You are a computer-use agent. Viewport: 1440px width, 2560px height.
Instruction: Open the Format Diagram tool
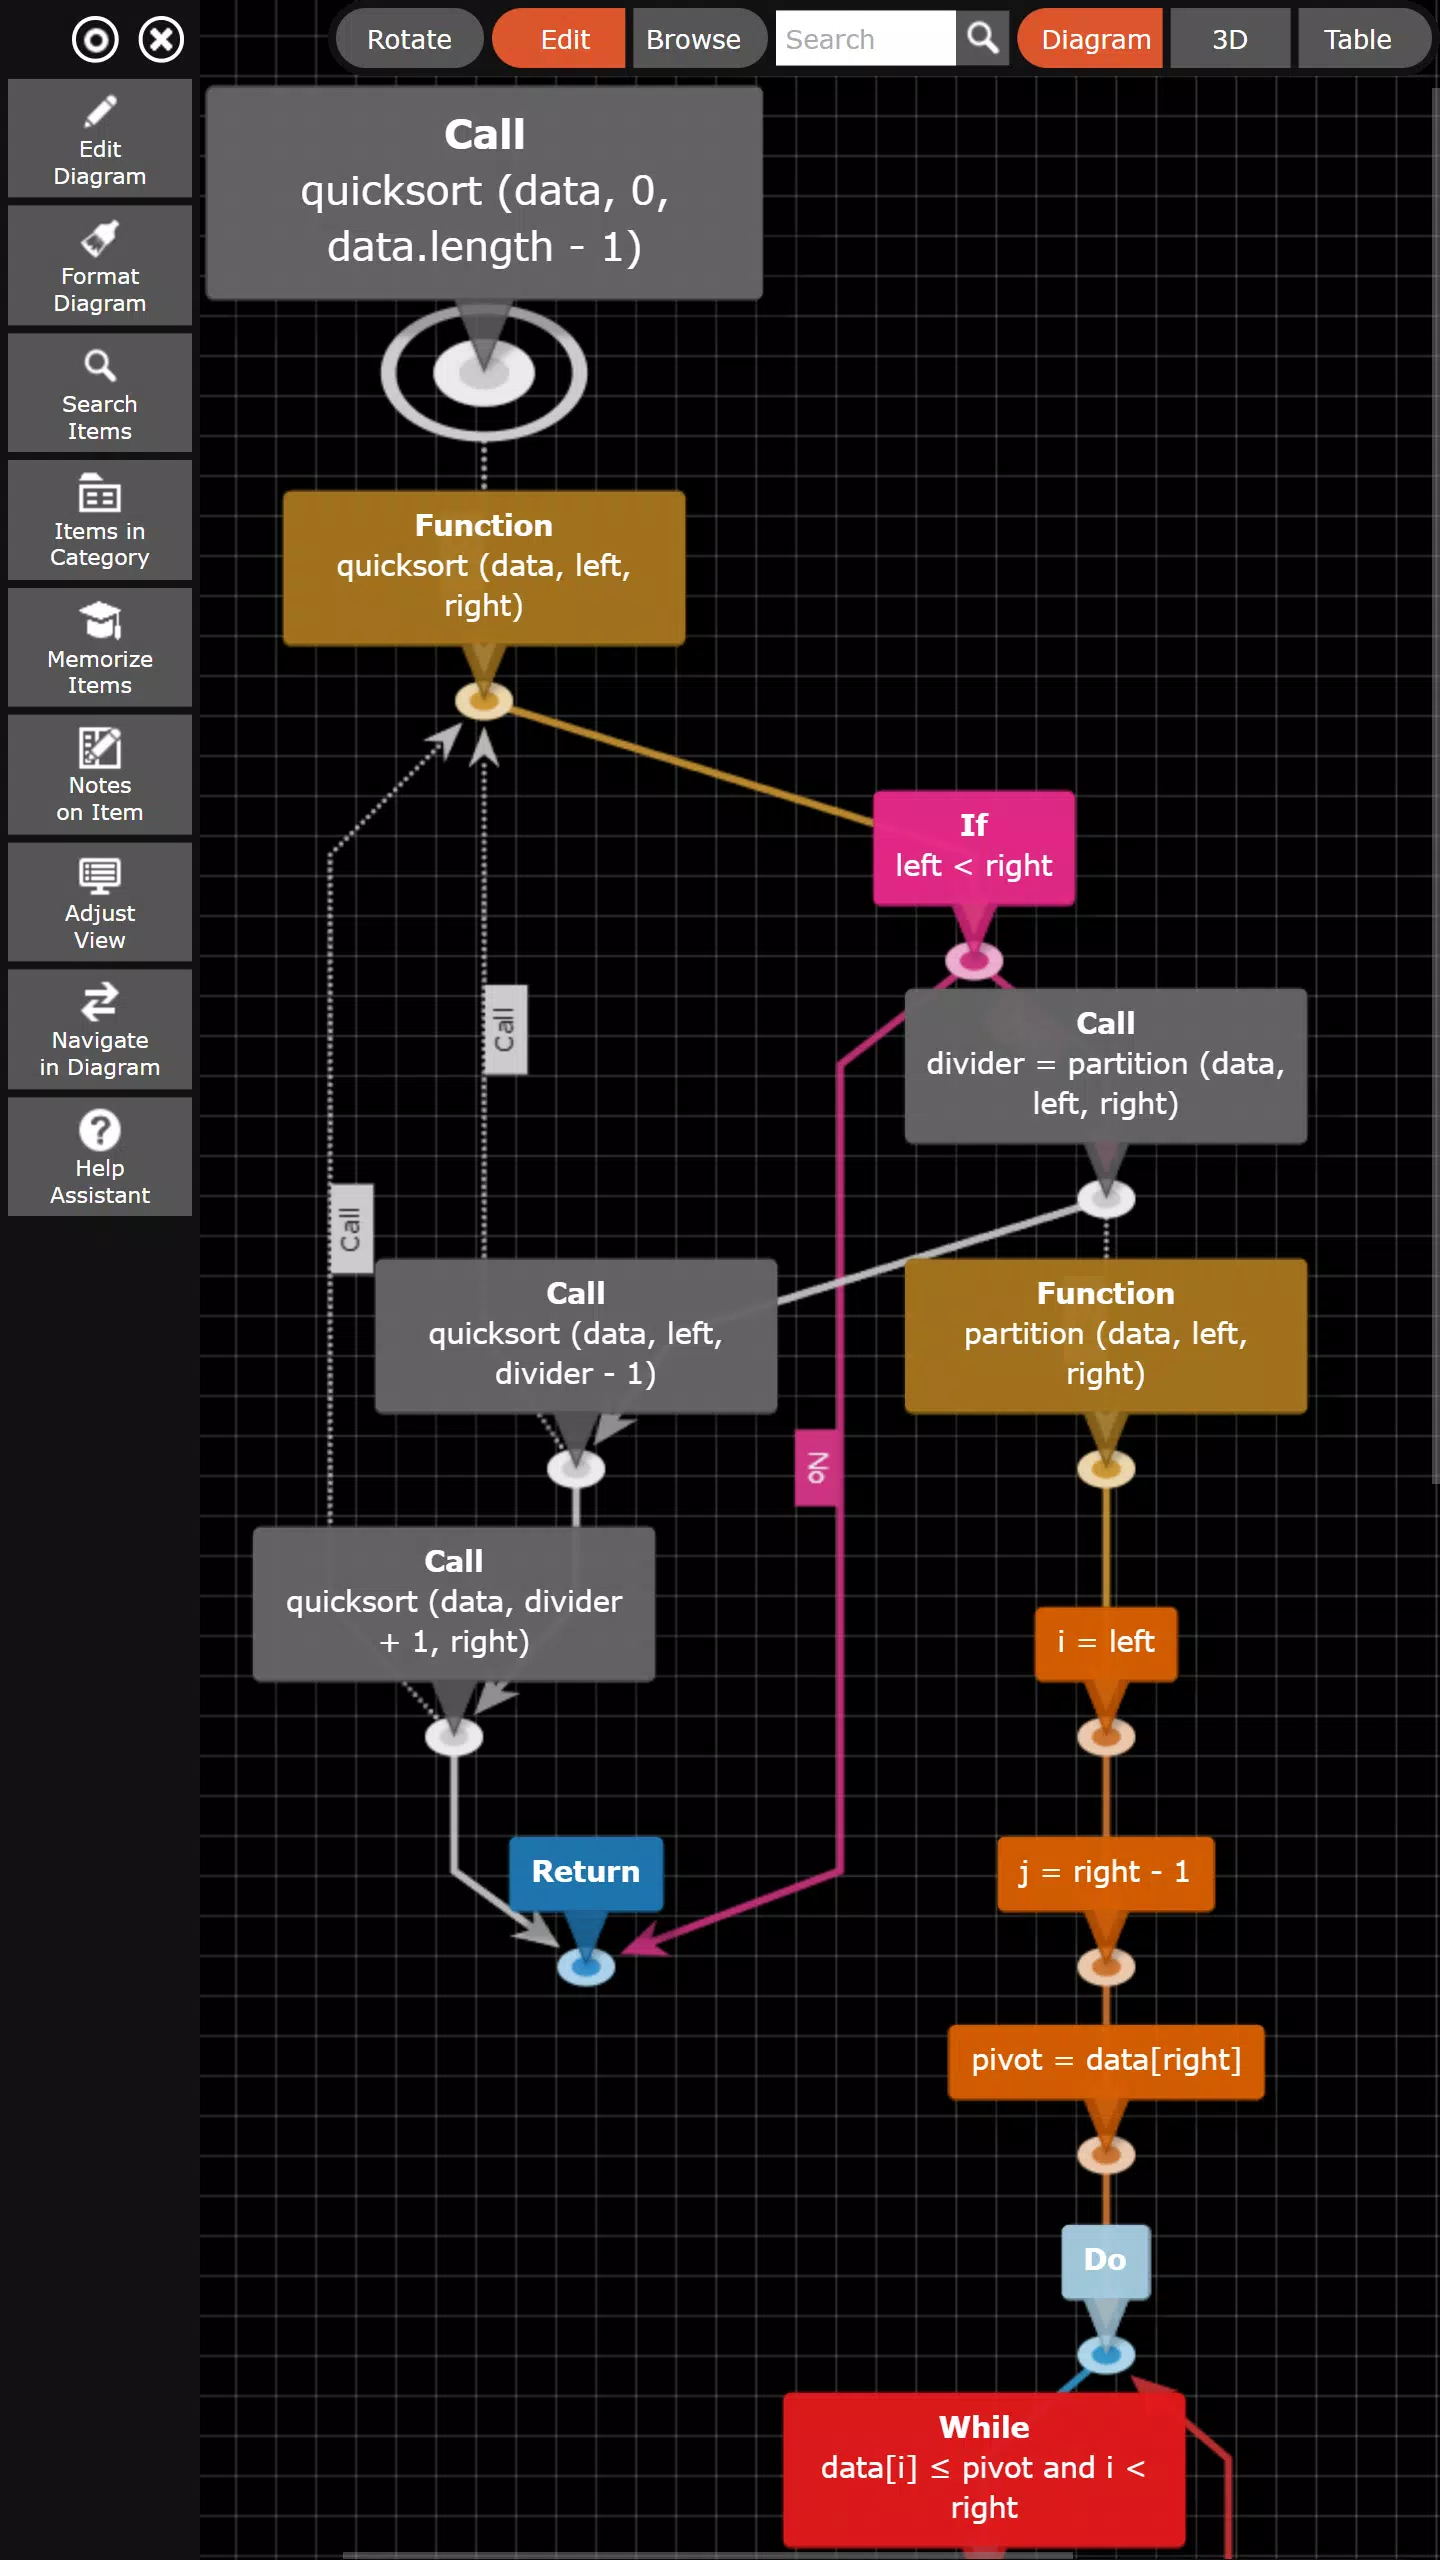click(x=100, y=266)
